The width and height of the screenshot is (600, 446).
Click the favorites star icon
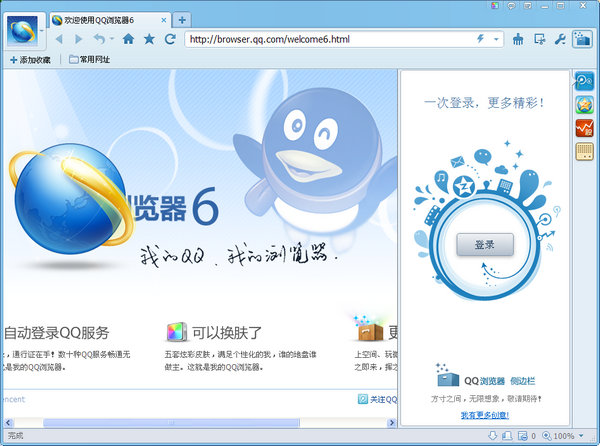[x=149, y=39]
